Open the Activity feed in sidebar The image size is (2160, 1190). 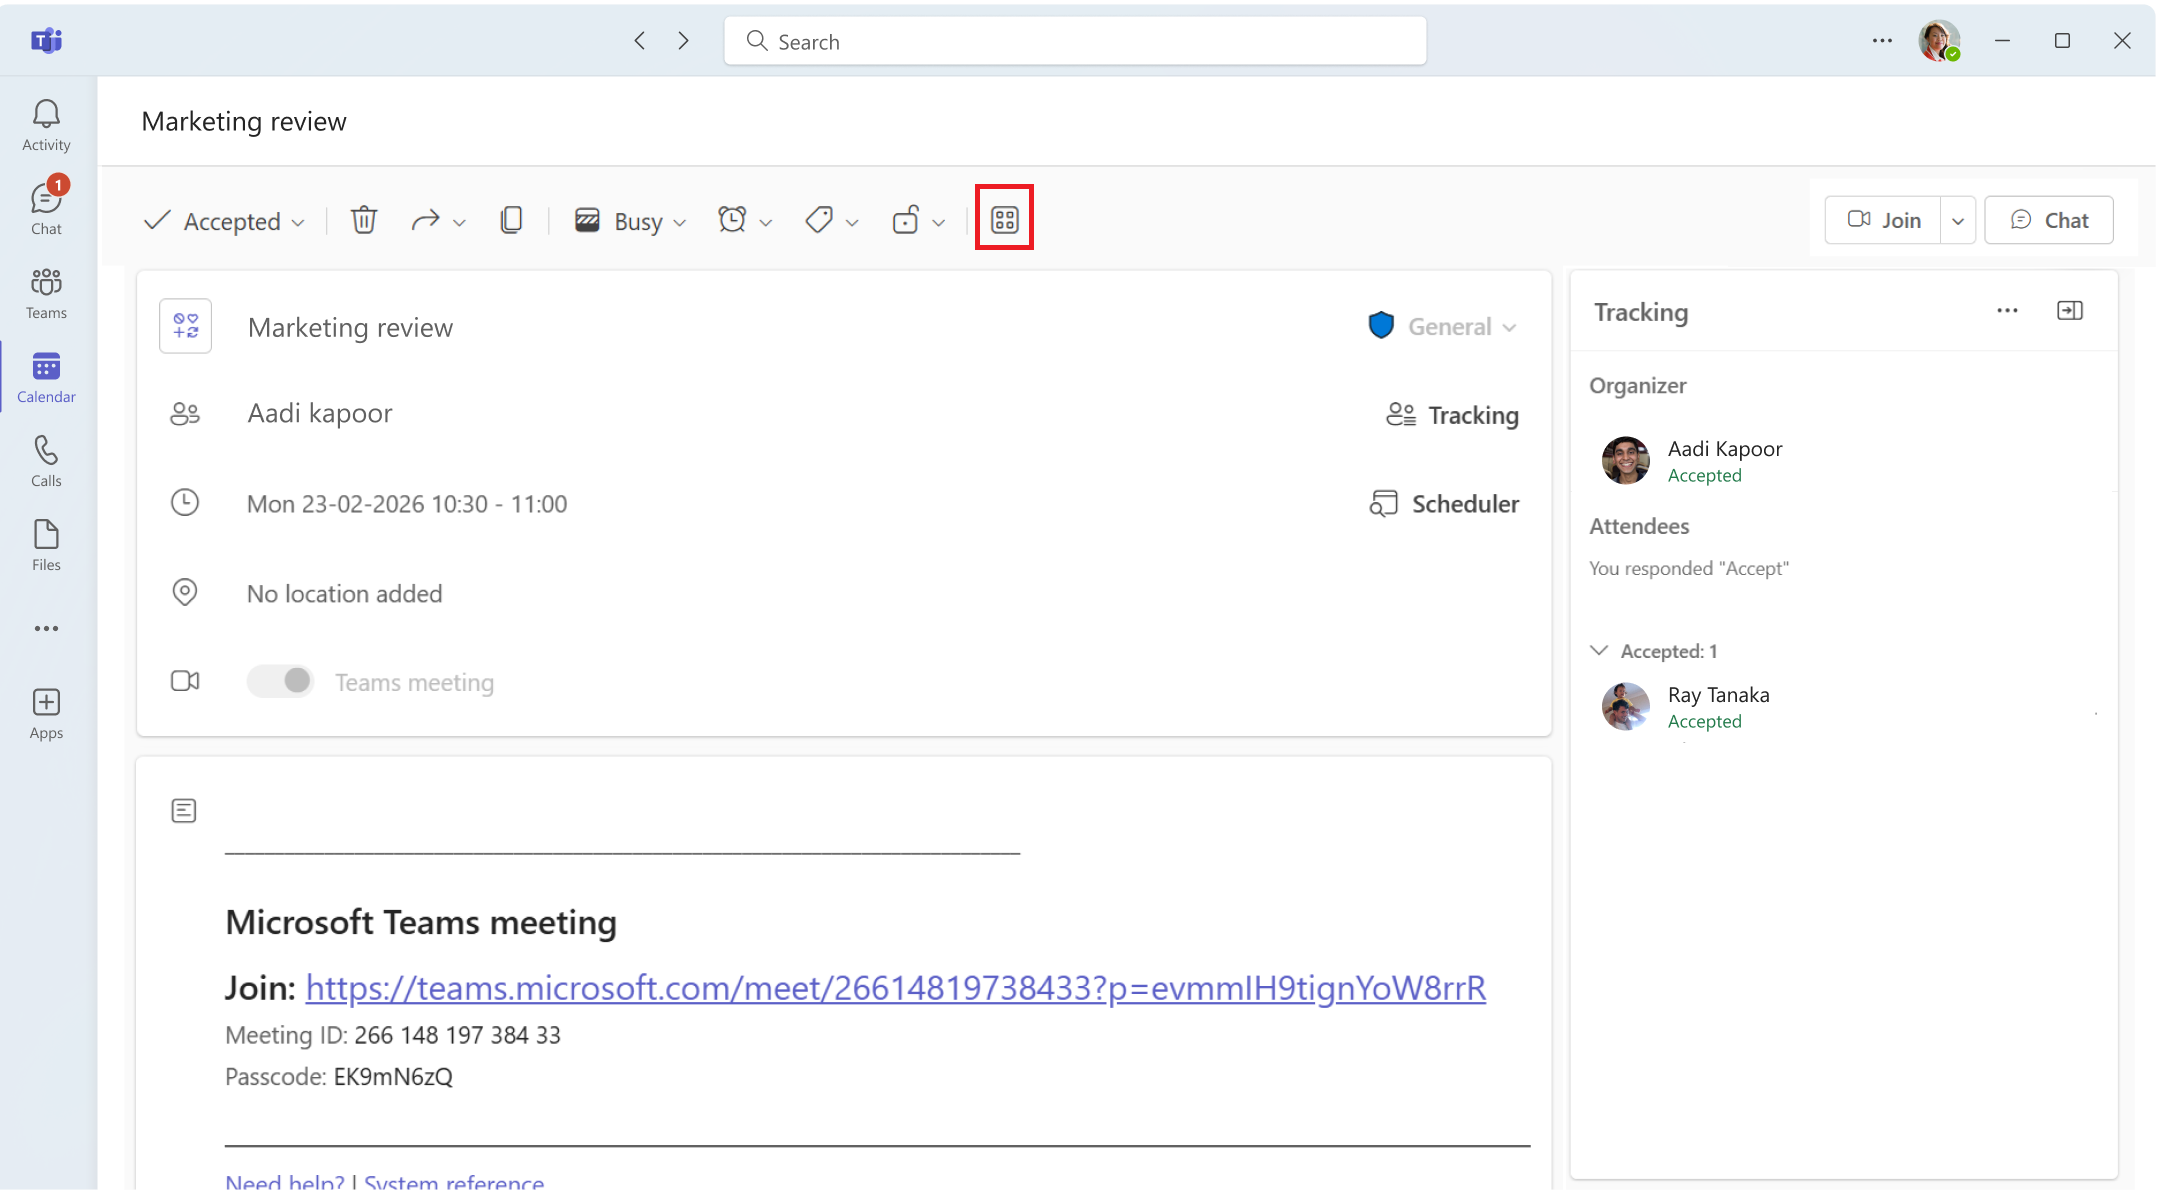(46, 125)
